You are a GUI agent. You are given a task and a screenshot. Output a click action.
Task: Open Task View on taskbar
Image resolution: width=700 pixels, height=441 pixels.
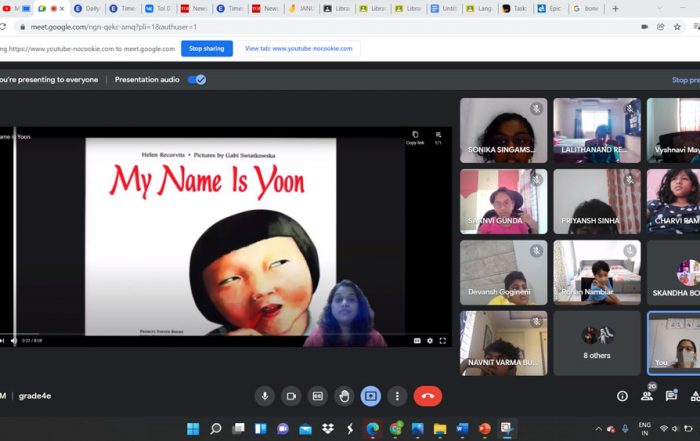click(238, 429)
